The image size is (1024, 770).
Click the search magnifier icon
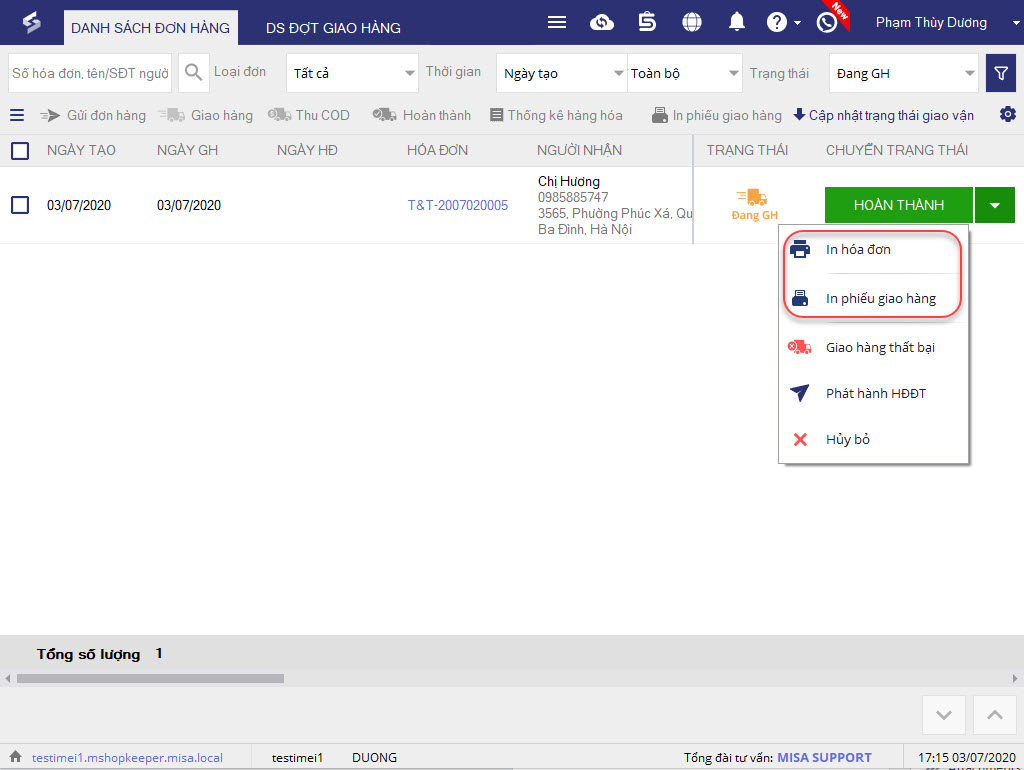click(x=193, y=72)
